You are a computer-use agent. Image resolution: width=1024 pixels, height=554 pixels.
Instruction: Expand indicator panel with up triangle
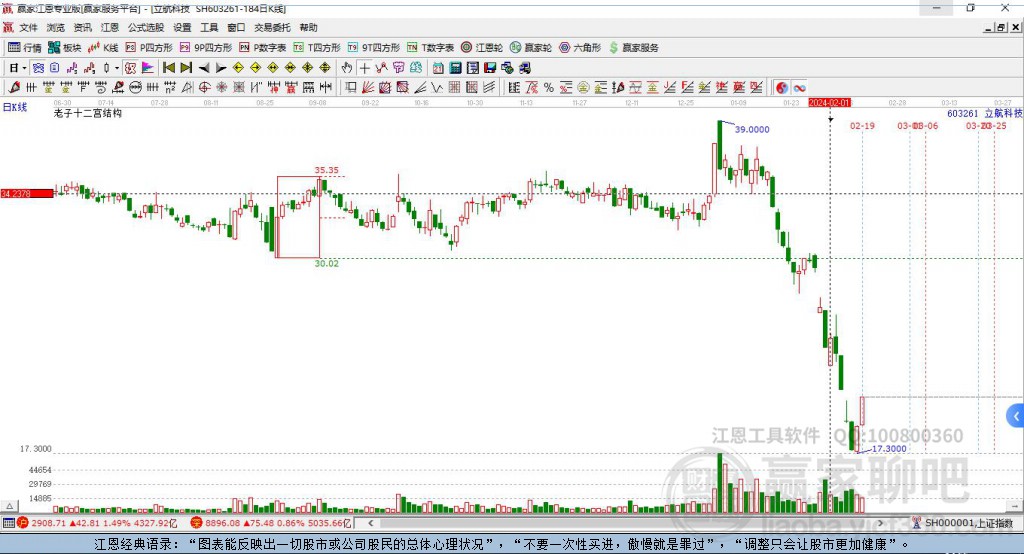(9, 506)
